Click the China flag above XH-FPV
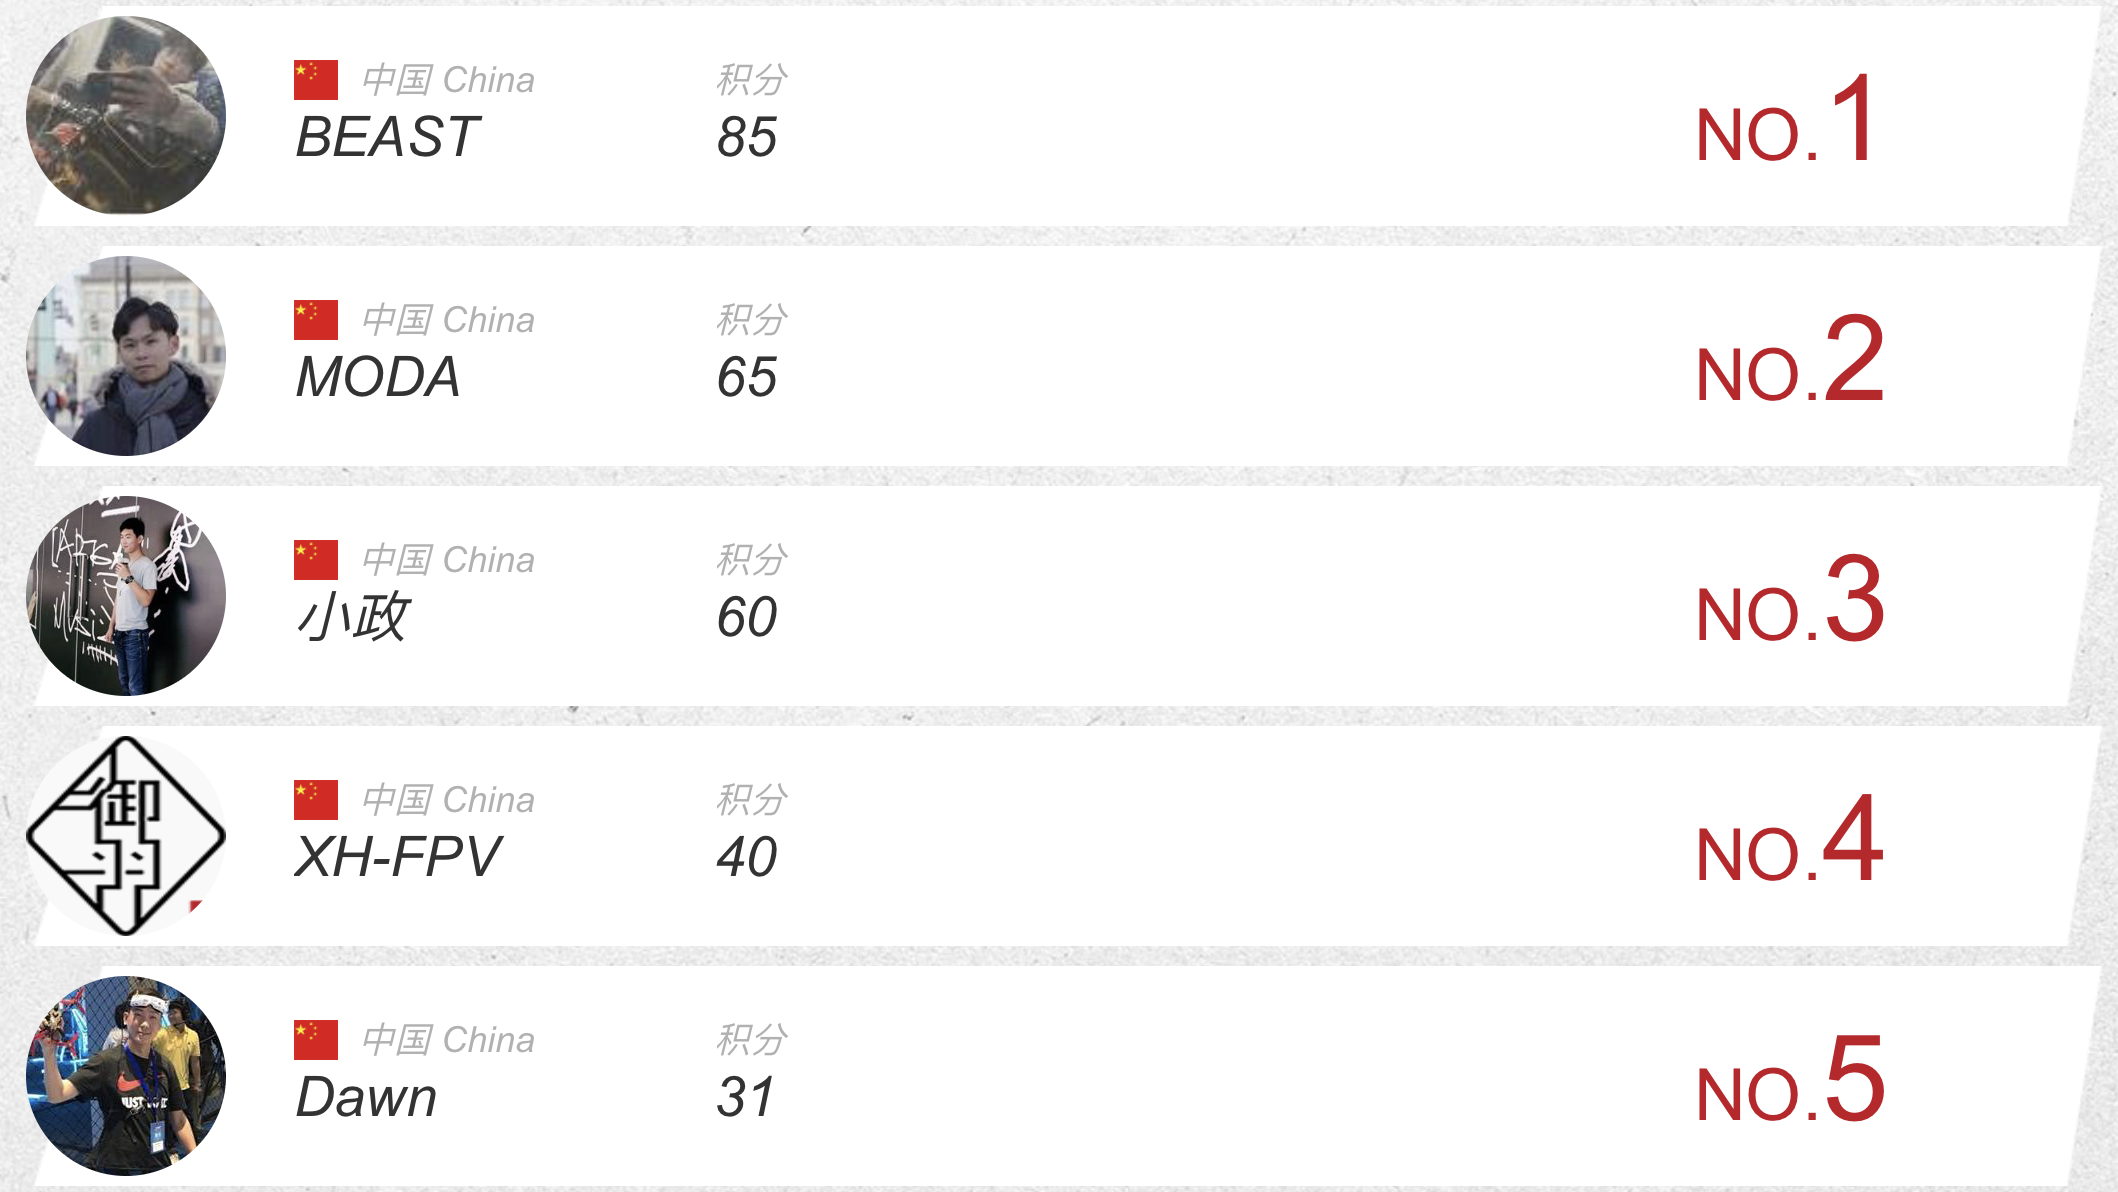 (316, 800)
